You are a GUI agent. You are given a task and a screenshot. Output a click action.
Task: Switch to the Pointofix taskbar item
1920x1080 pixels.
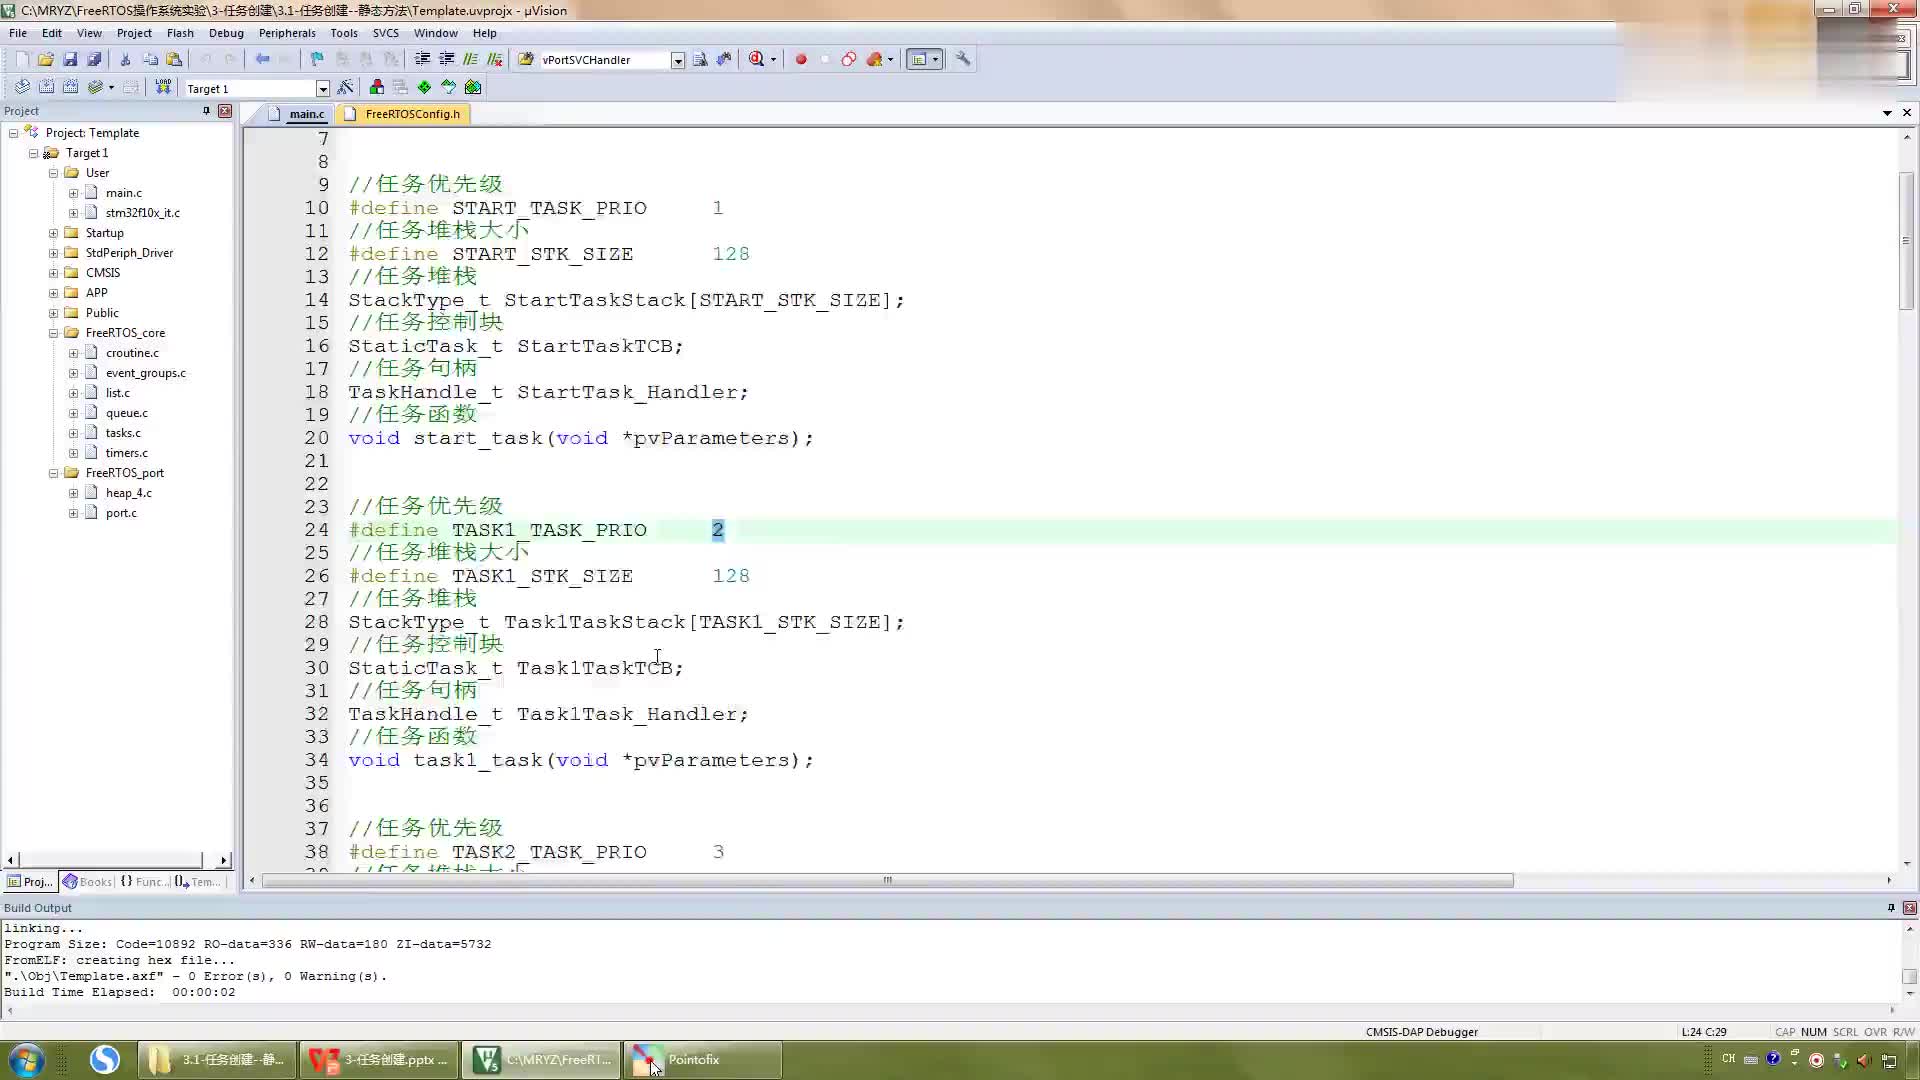[703, 1060]
